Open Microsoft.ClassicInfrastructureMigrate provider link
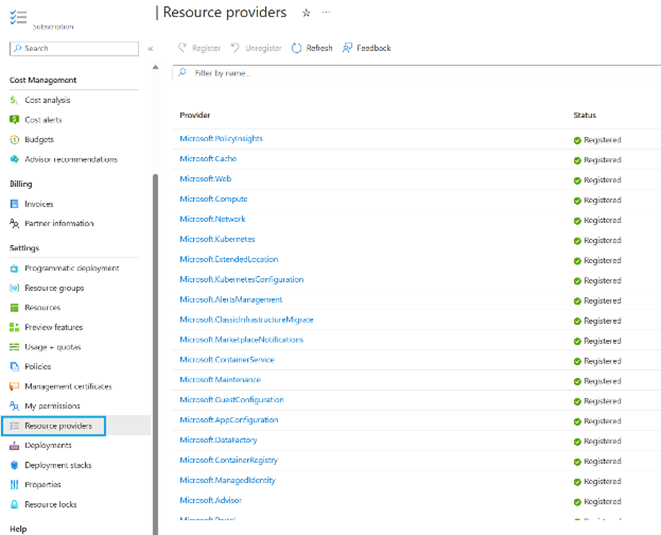Image resolution: width=661 pixels, height=535 pixels. 247,320
